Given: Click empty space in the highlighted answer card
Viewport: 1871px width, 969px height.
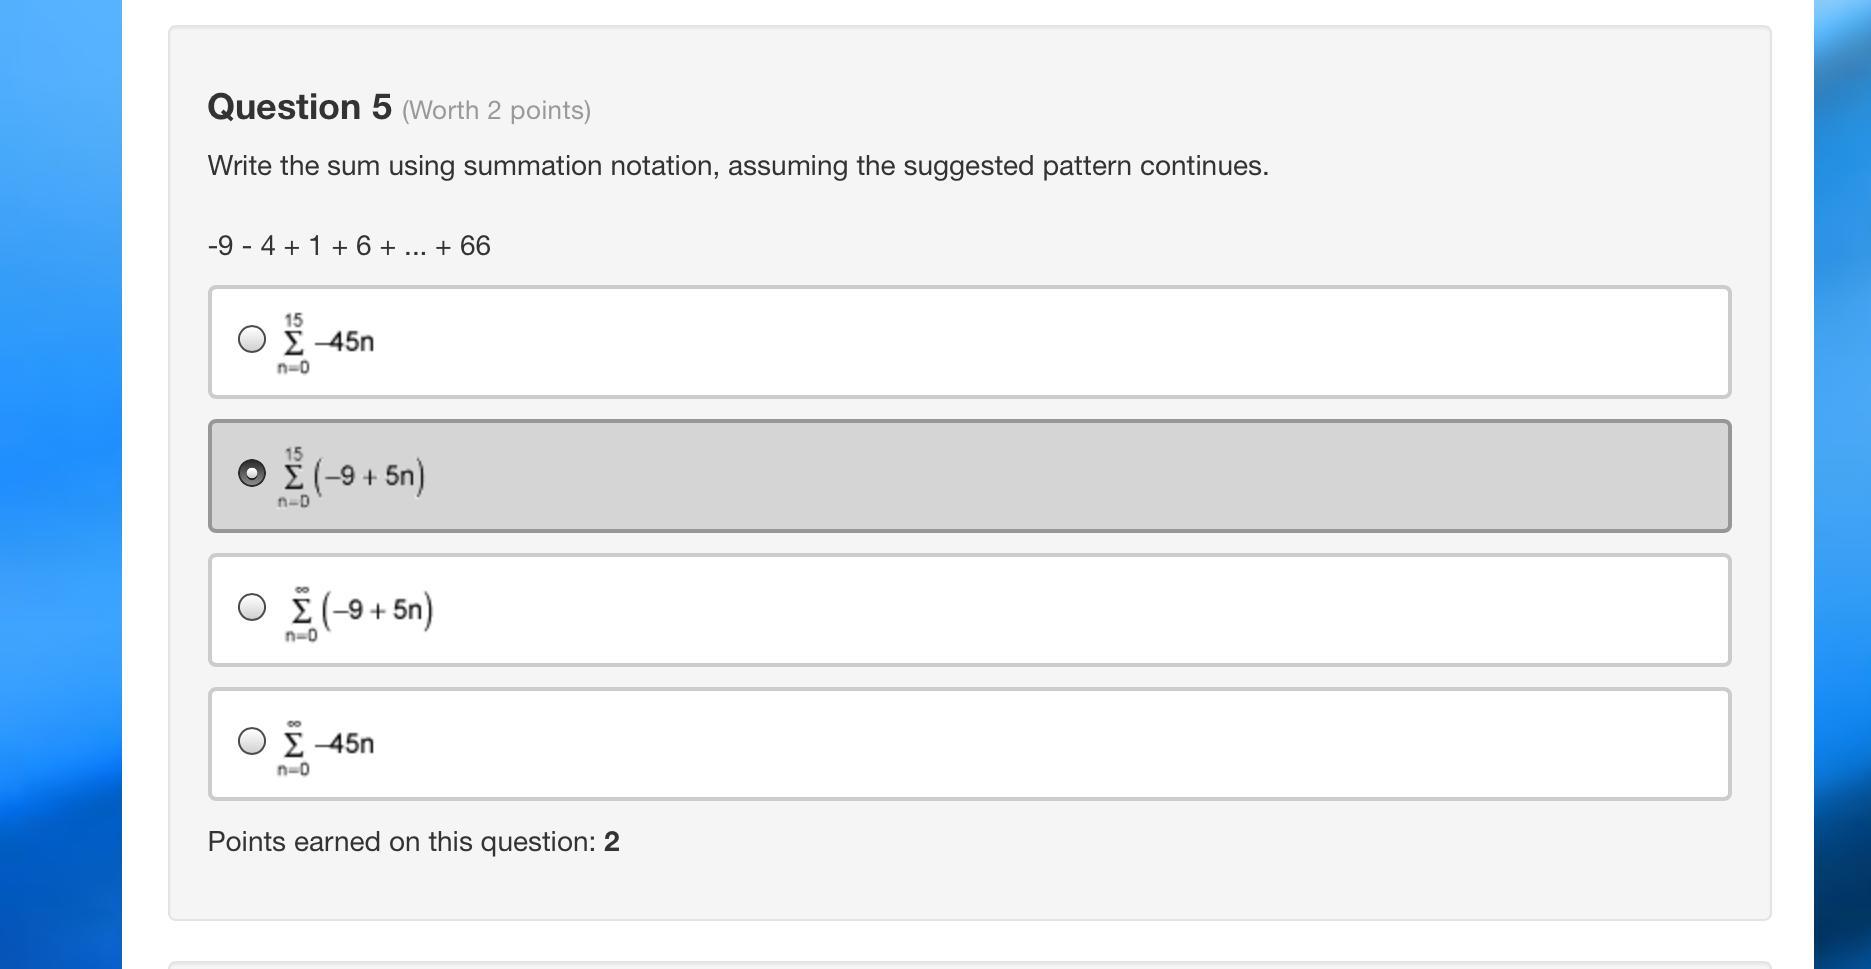Looking at the screenshot, I should pos(1000,476).
